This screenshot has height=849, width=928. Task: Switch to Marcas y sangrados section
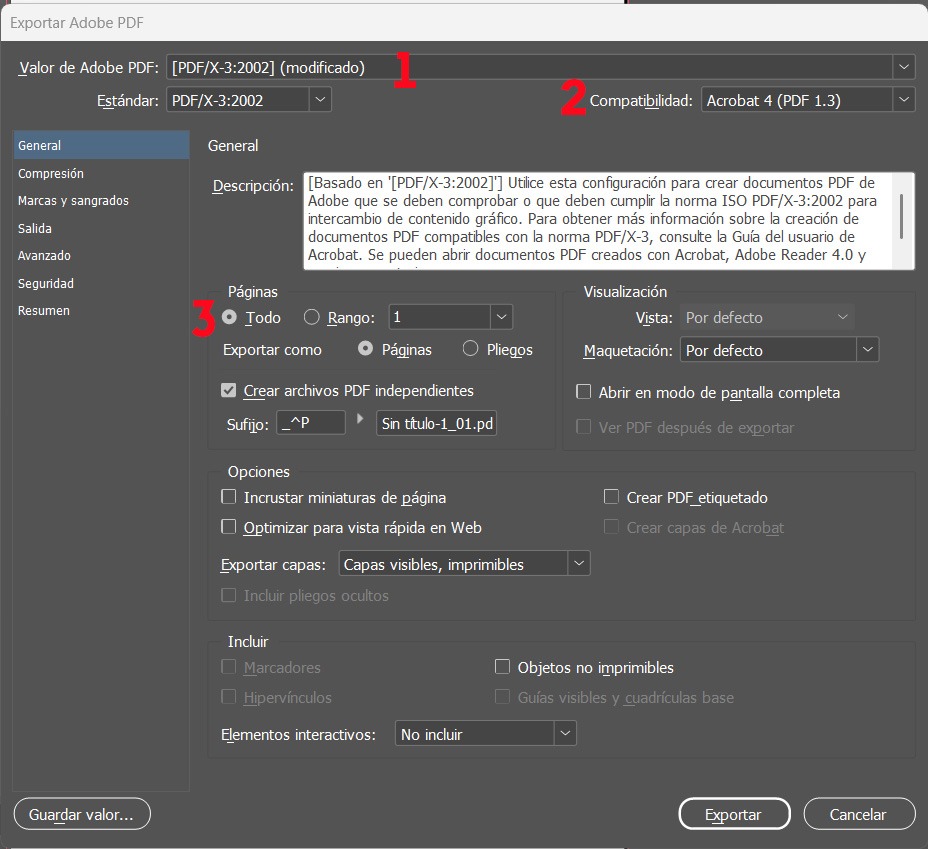(x=73, y=201)
